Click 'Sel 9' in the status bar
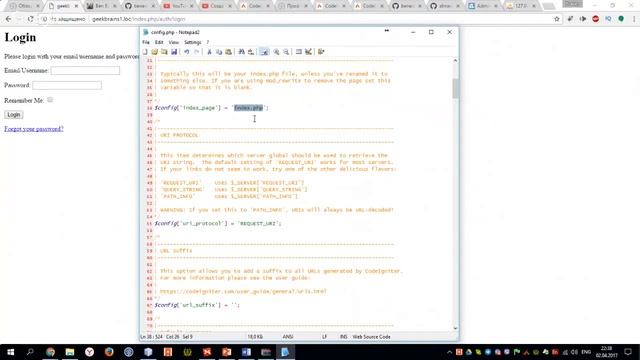This screenshot has width=640, height=360. click(x=187, y=337)
